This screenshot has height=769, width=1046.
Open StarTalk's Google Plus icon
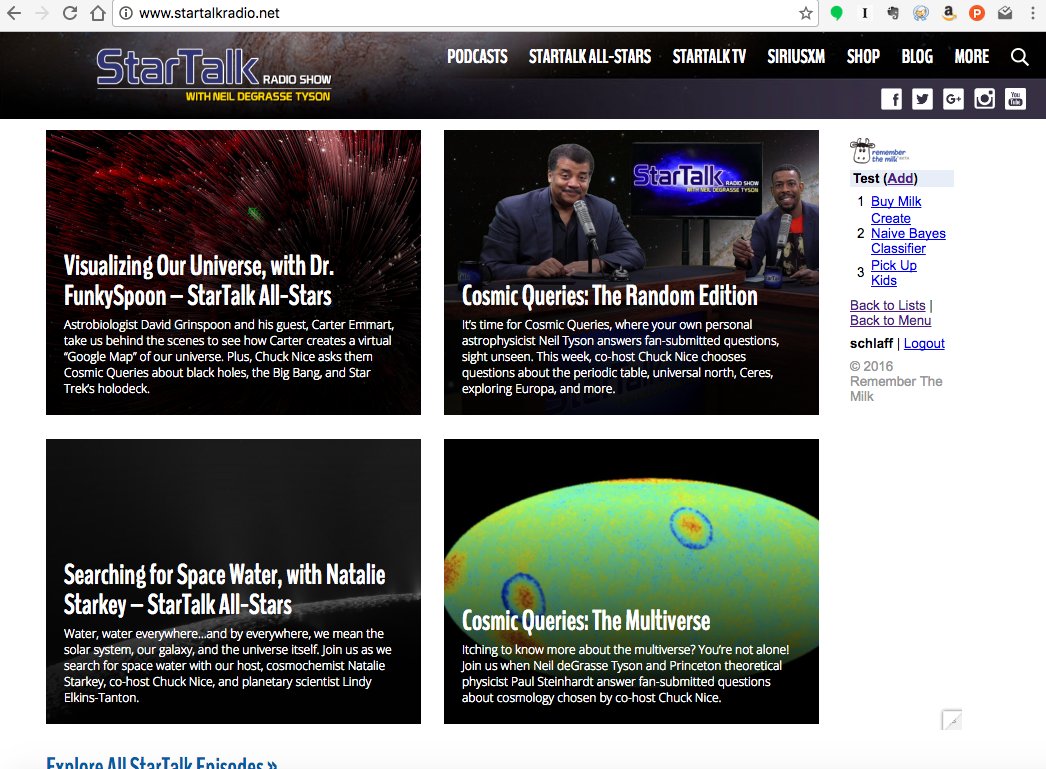point(953,99)
